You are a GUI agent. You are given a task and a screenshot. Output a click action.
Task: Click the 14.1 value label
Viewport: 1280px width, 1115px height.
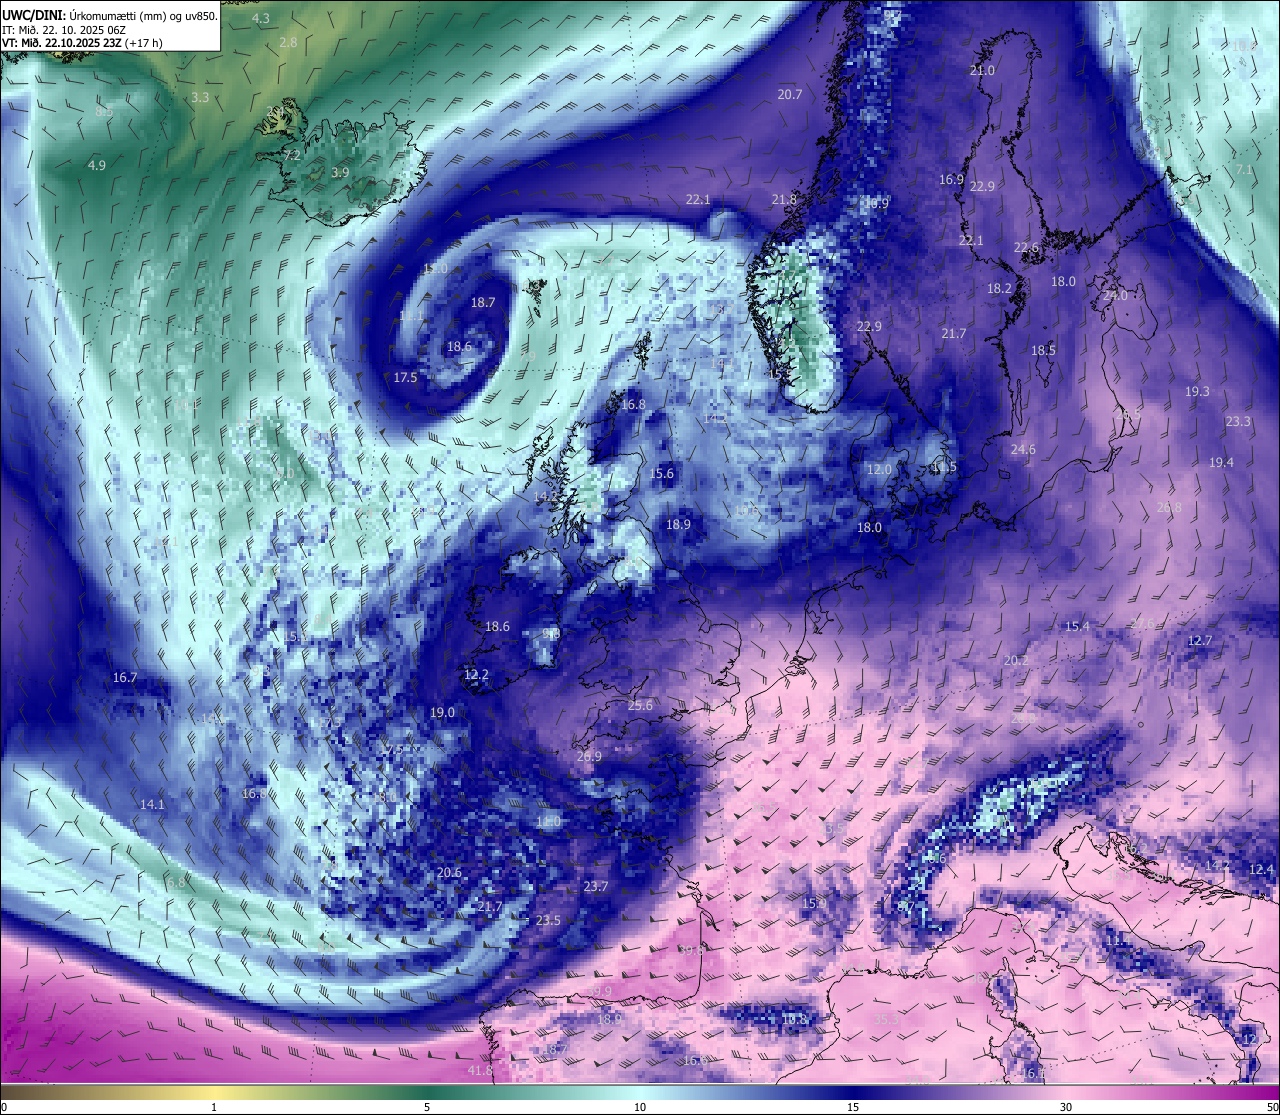tap(152, 804)
